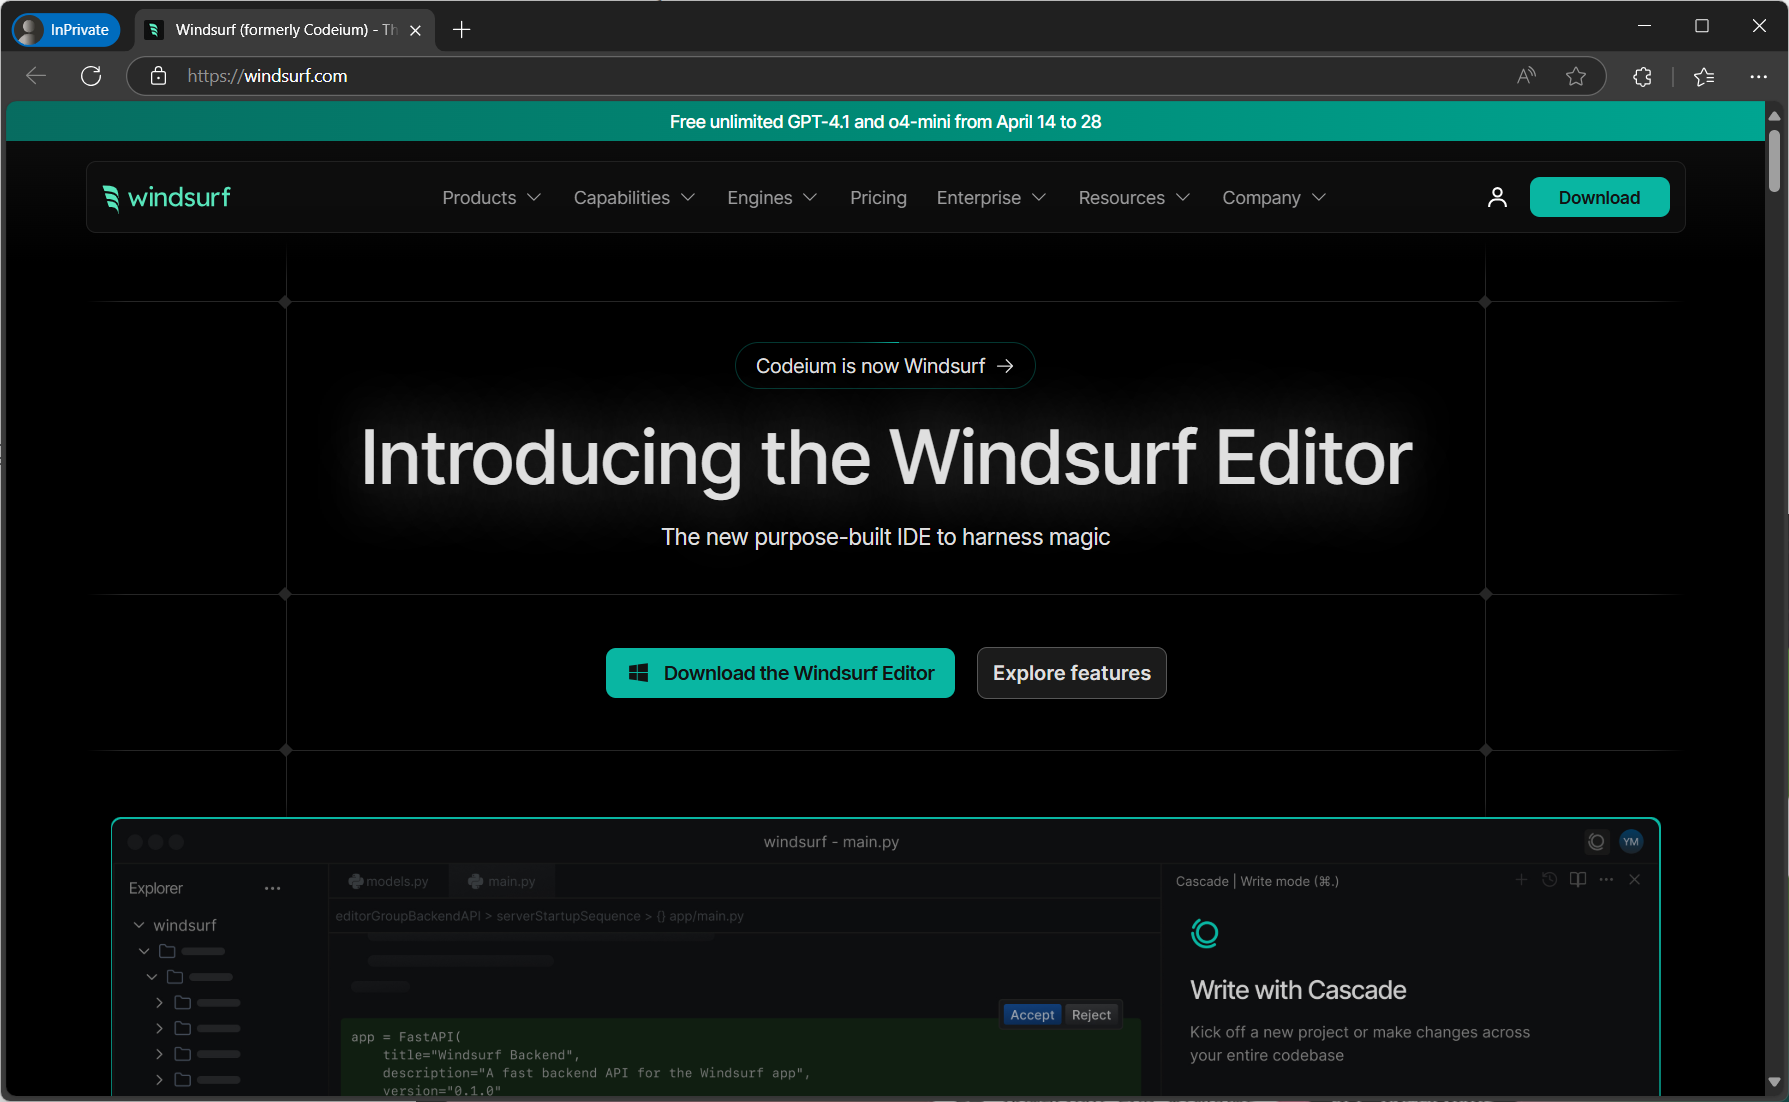This screenshot has width=1789, height=1102.
Task: Open a new browser tab
Action: [461, 30]
